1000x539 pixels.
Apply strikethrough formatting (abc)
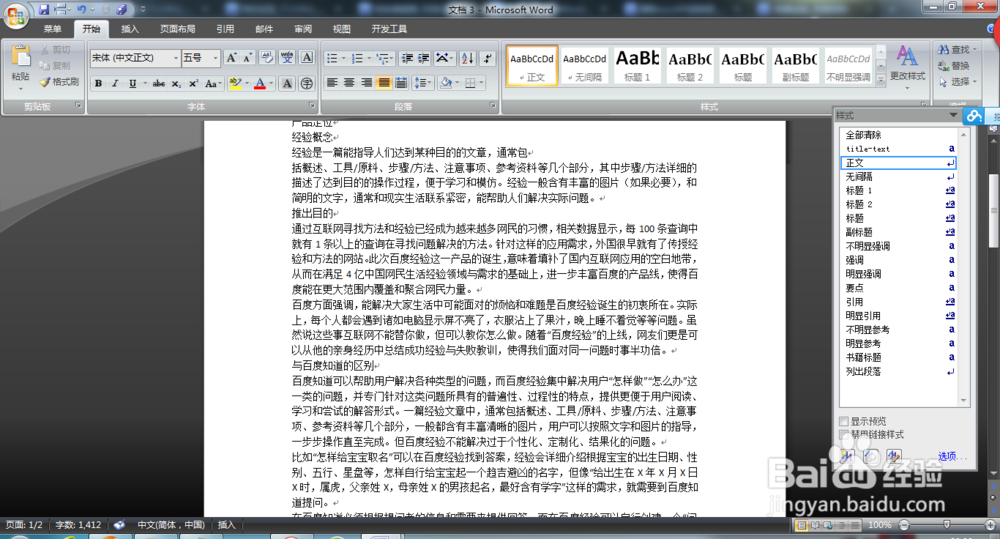pos(159,84)
